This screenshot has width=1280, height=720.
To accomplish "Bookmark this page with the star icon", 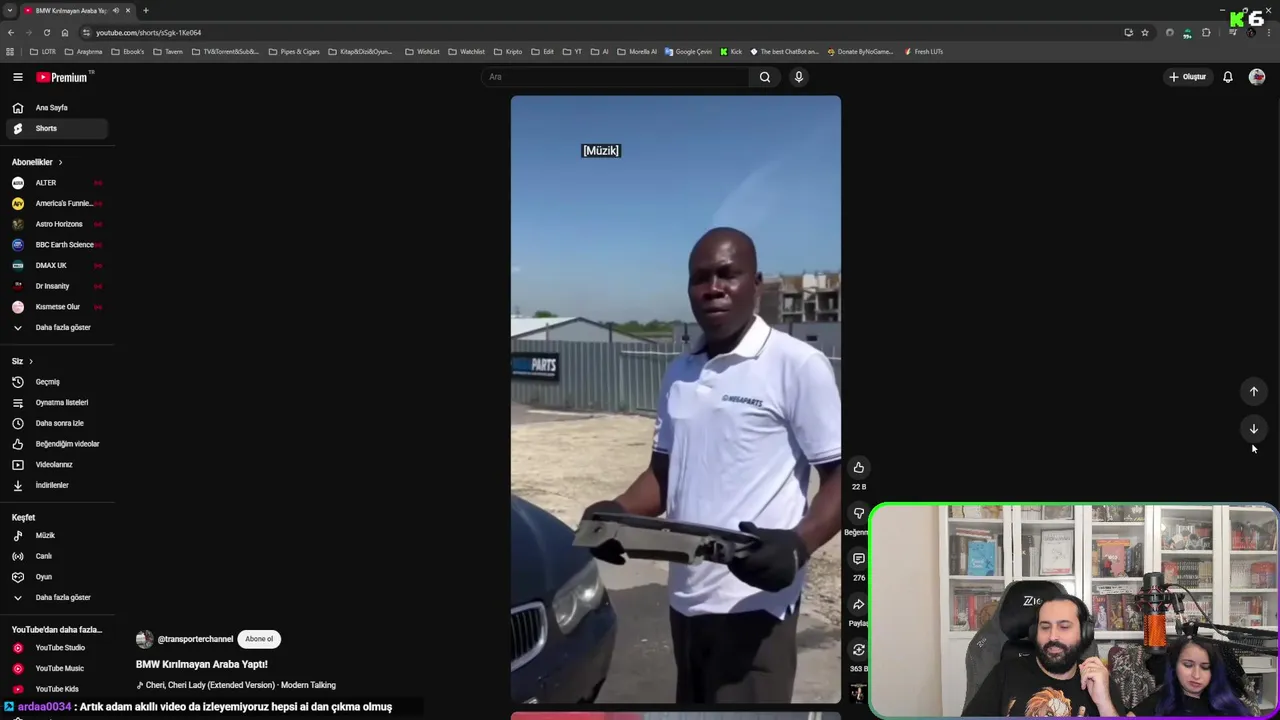I will [x=1145, y=32].
